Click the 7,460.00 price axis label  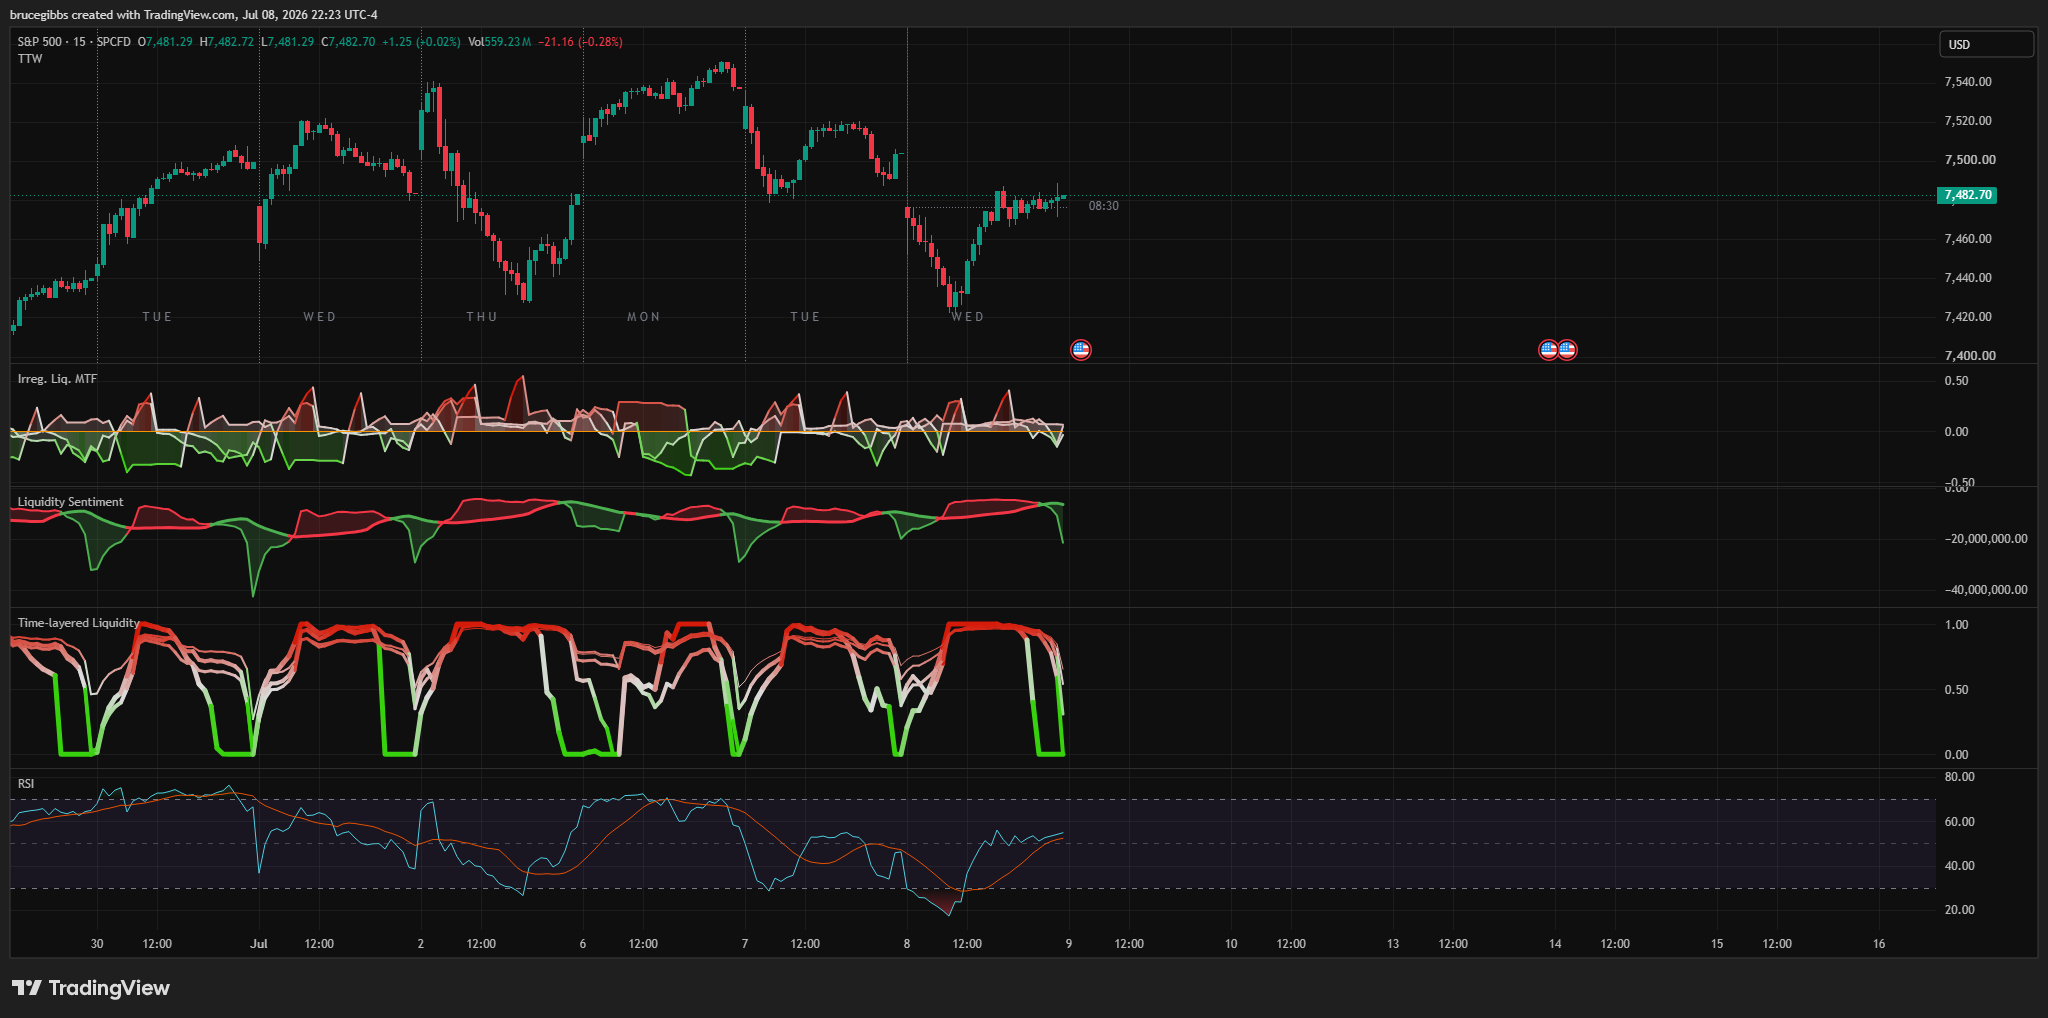1968,239
